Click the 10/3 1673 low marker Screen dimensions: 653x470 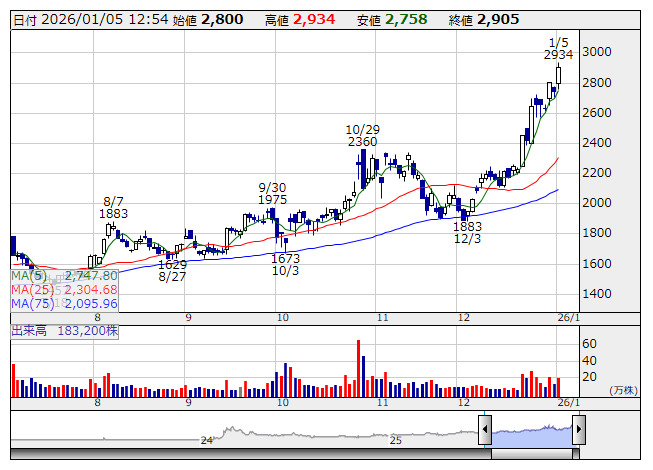pyautogui.click(x=285, y=264)
